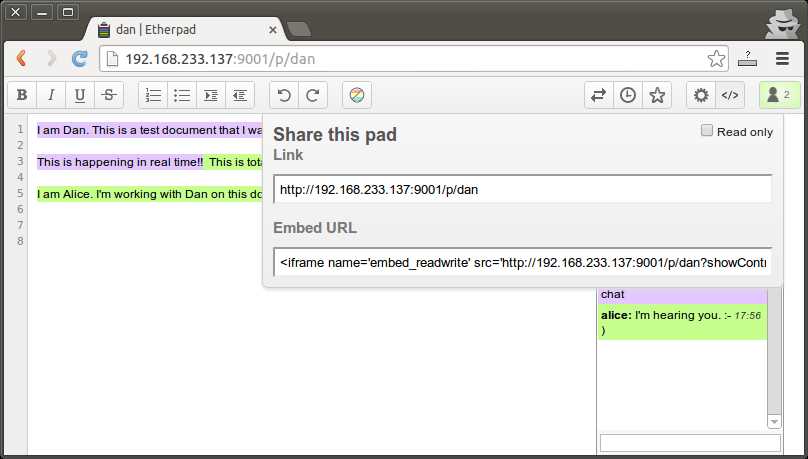This screenshot has height=459, width=808.
Task: Apply italic formatting
Action: 51,95
